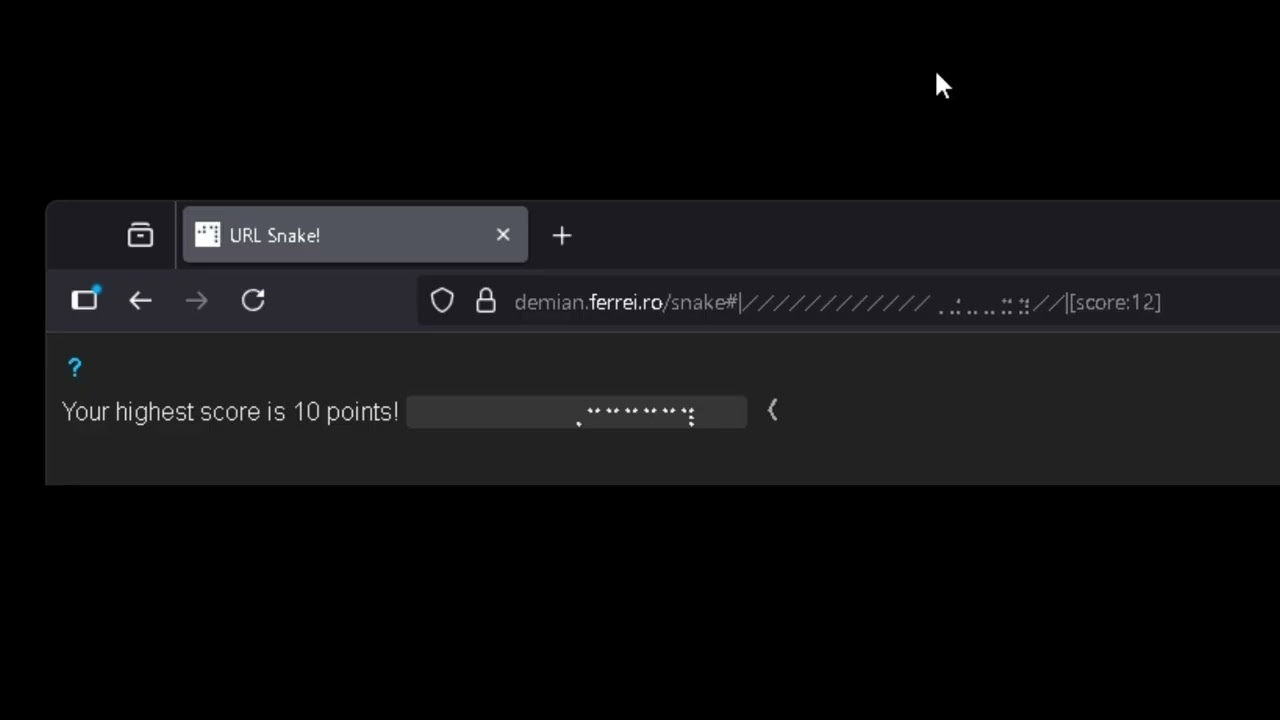Screen dimensions: 1280x720
Task: Click the URL Snake tab favicon
Action: coord(207,235)
